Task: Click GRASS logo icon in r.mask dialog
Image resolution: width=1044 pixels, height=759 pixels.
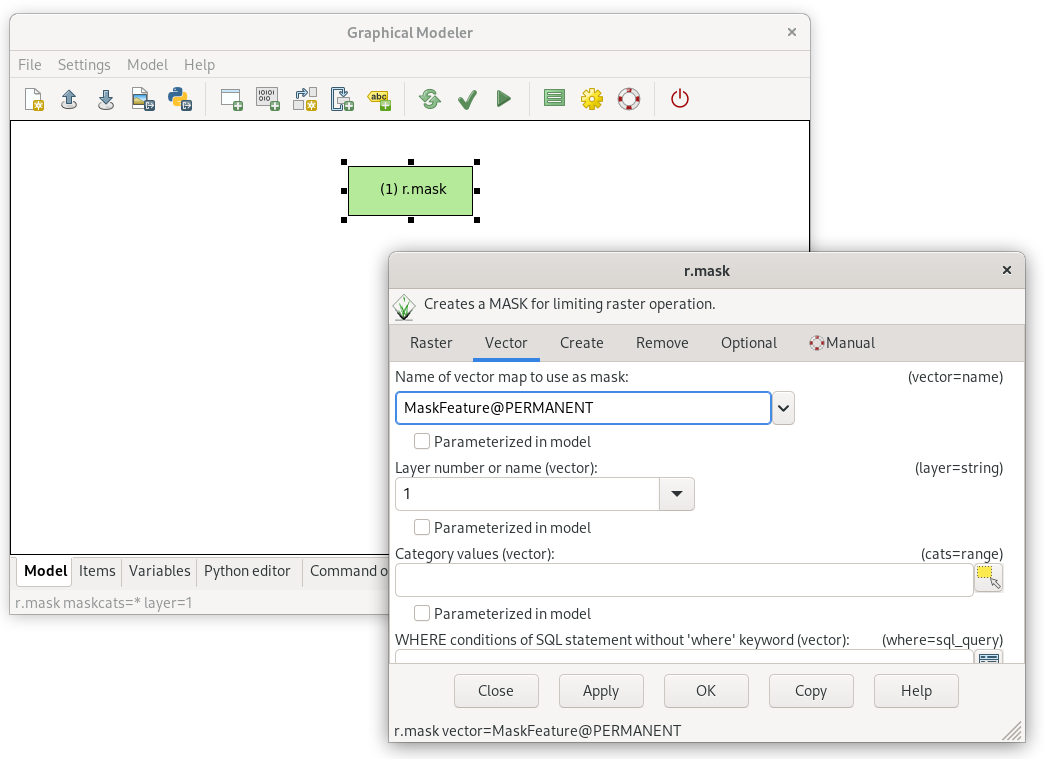Action: (404, 307)
